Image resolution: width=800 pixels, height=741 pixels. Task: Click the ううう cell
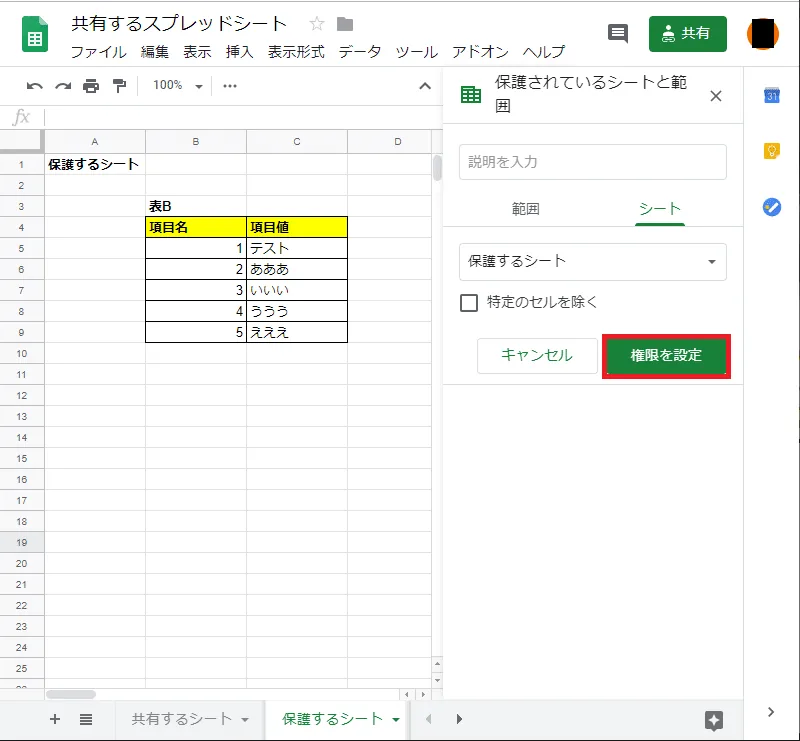click(x=297, y=311)
